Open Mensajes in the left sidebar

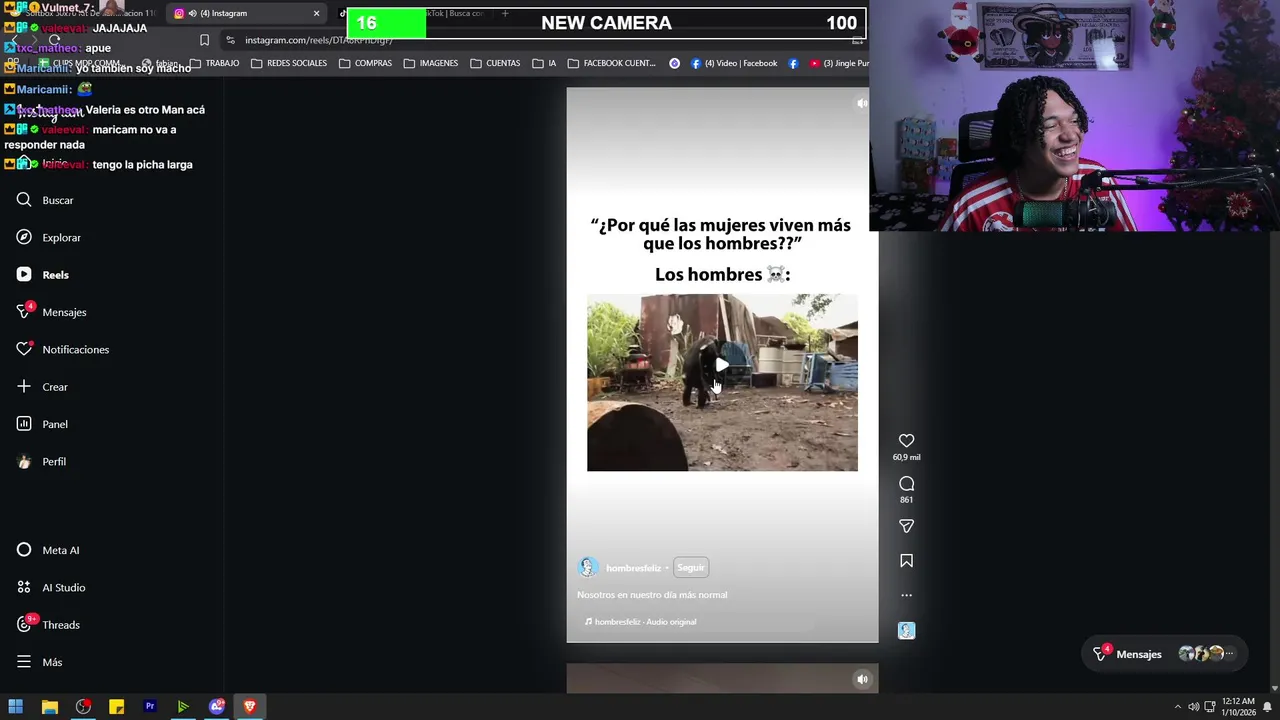pos(51,312)
